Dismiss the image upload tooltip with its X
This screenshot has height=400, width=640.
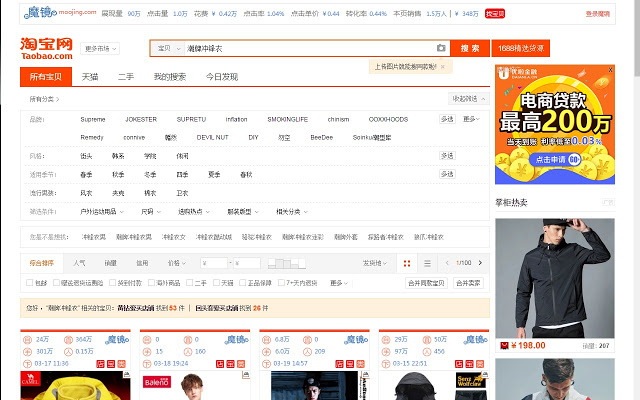point(442,67)
